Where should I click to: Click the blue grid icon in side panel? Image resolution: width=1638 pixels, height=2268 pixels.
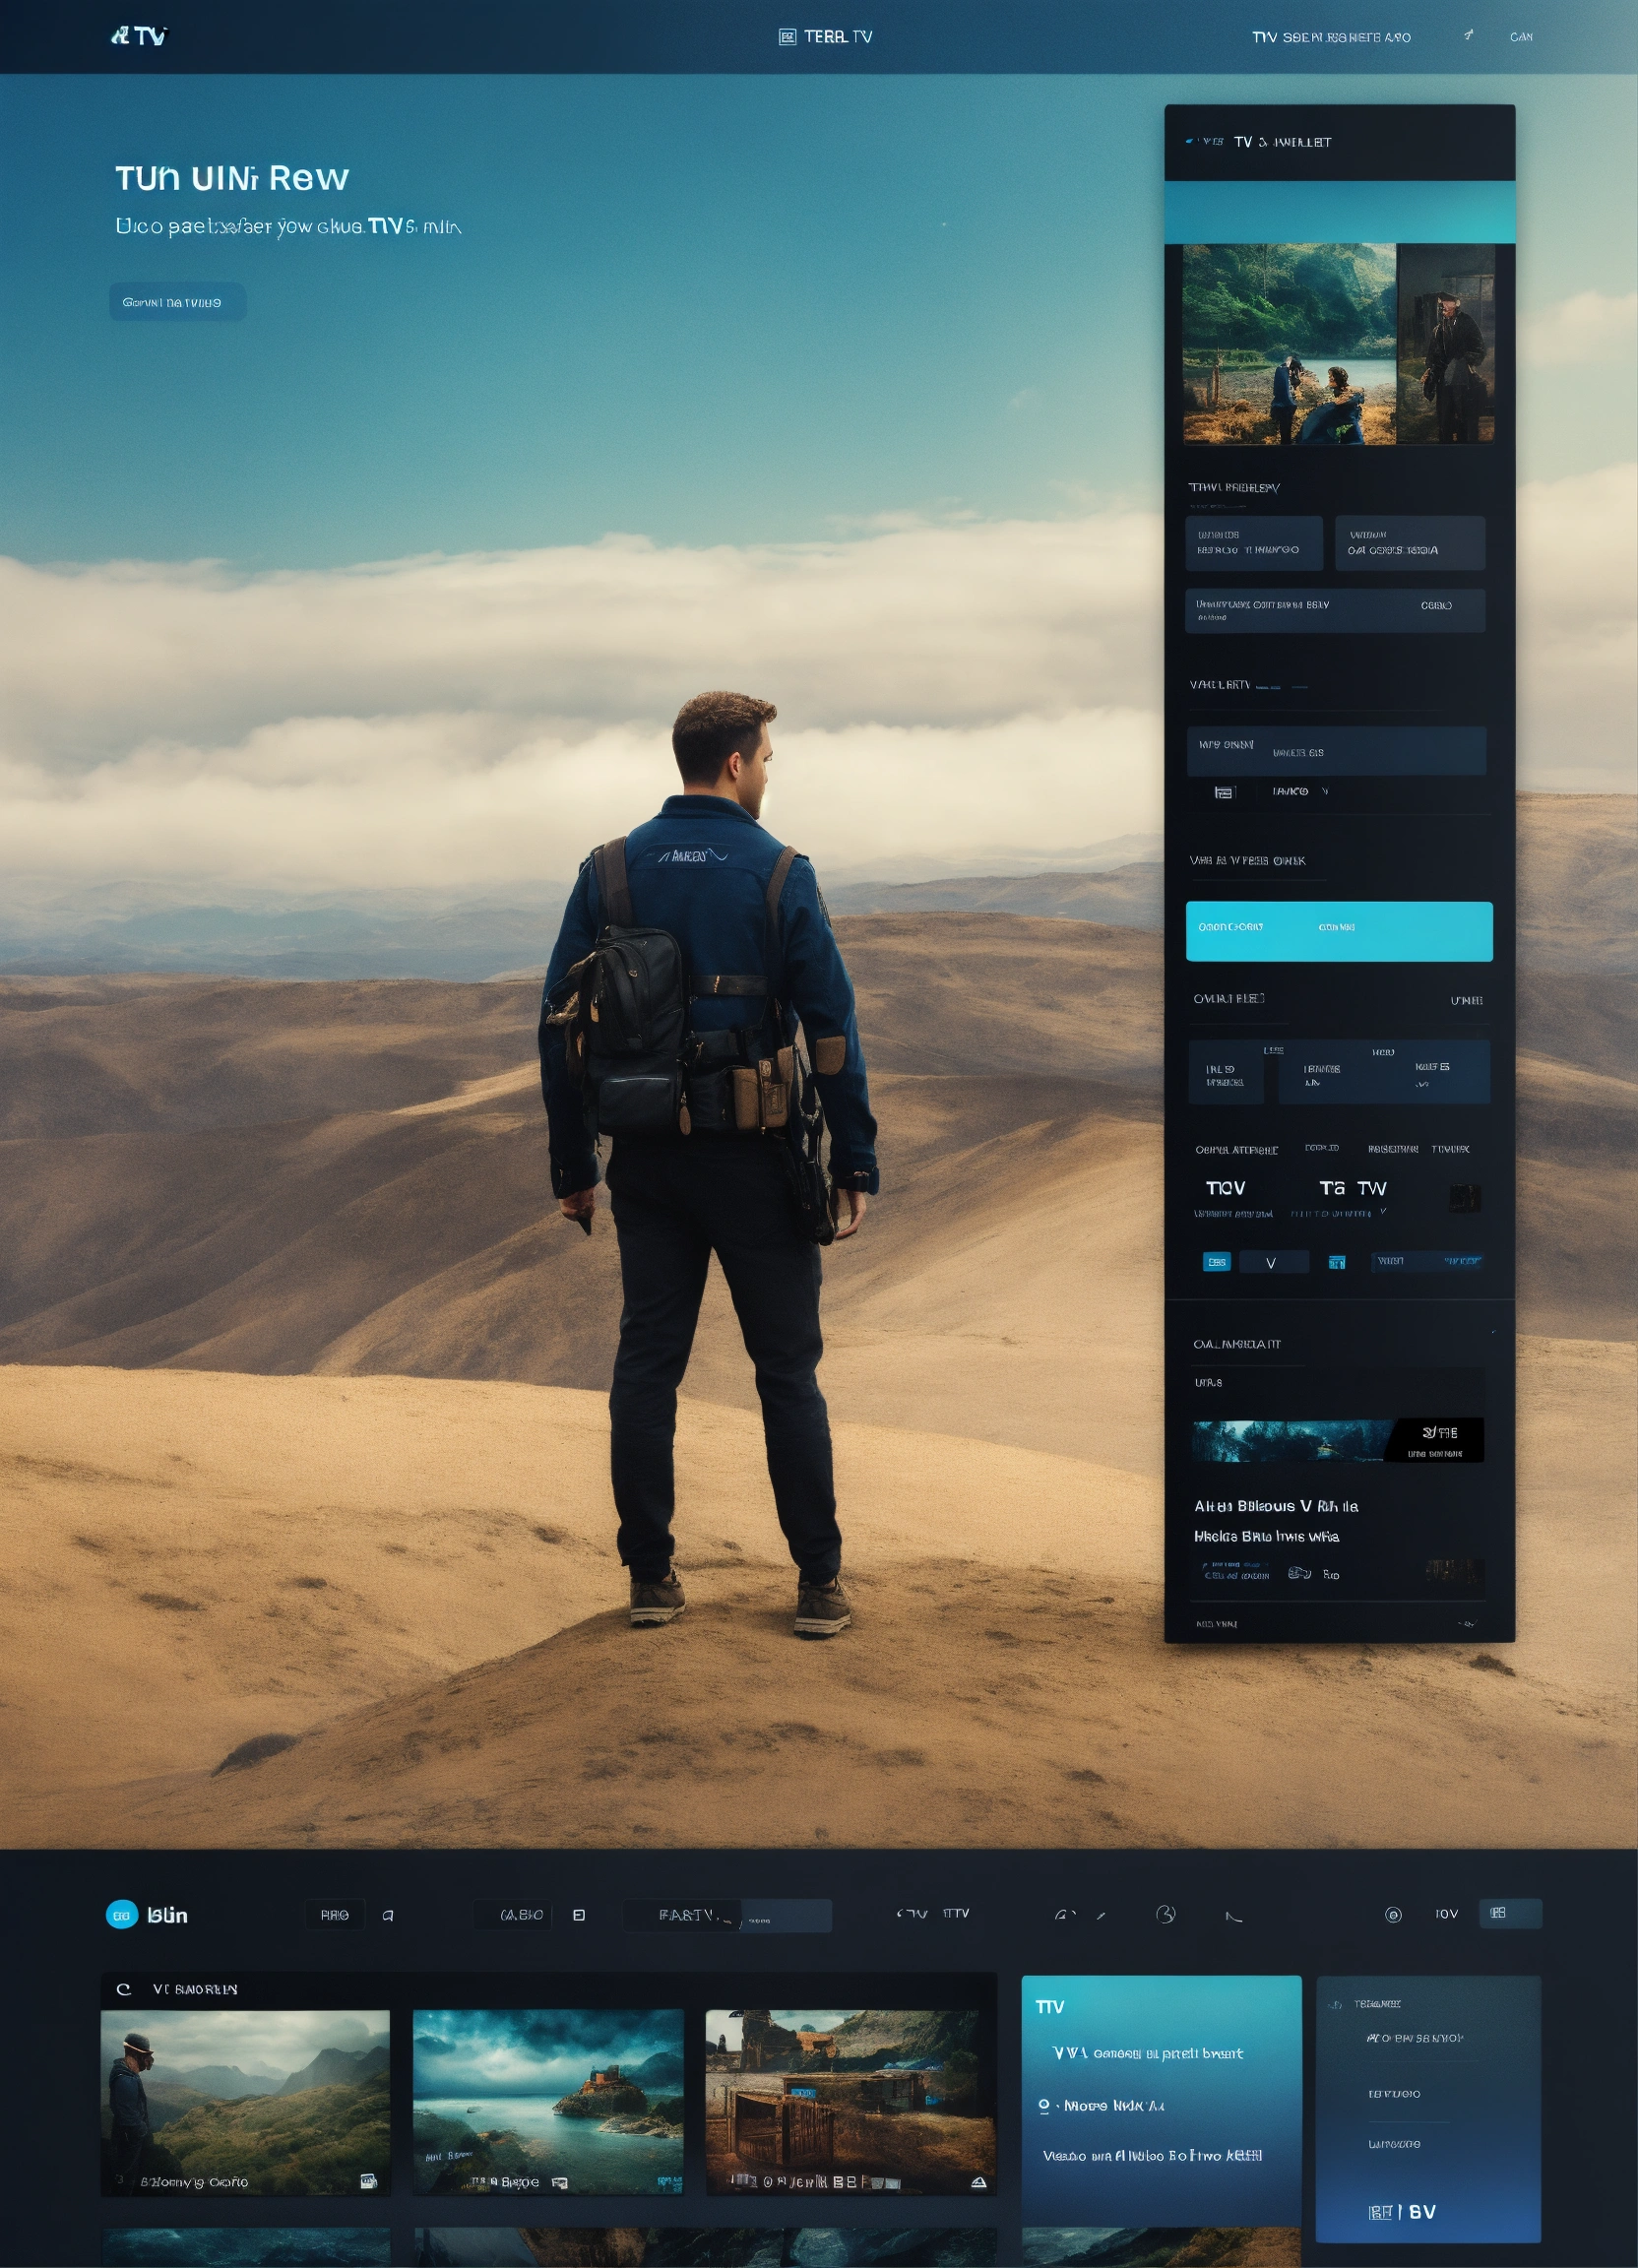1336,1262
